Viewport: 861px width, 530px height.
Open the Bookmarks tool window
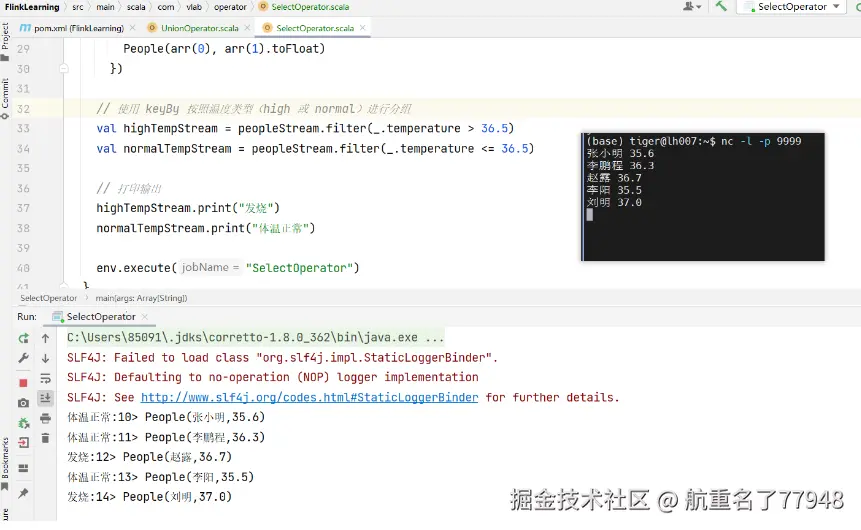(5, 464)
